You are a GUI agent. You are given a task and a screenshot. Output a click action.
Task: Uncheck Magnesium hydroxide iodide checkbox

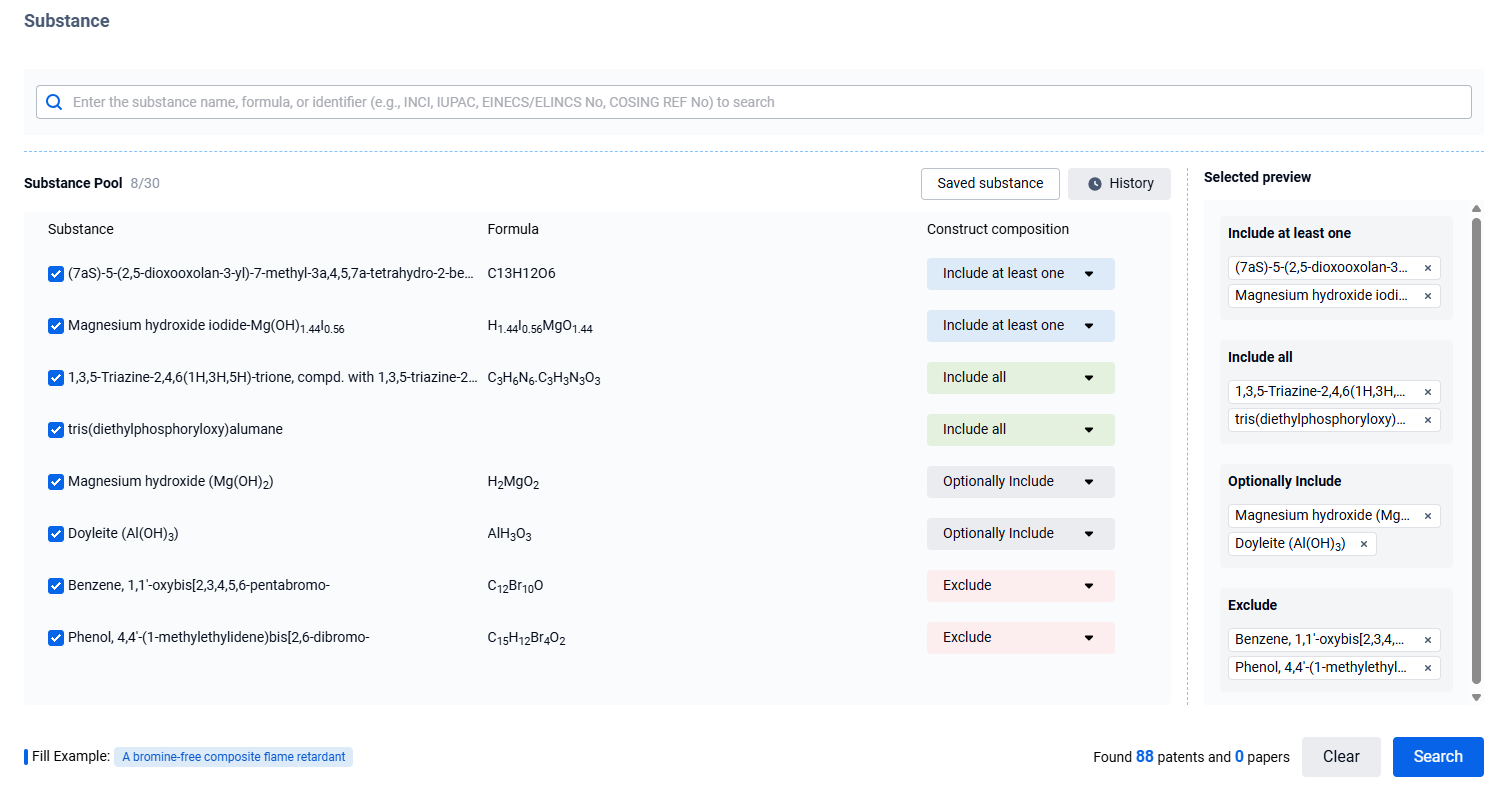click(x=56, y=326)
